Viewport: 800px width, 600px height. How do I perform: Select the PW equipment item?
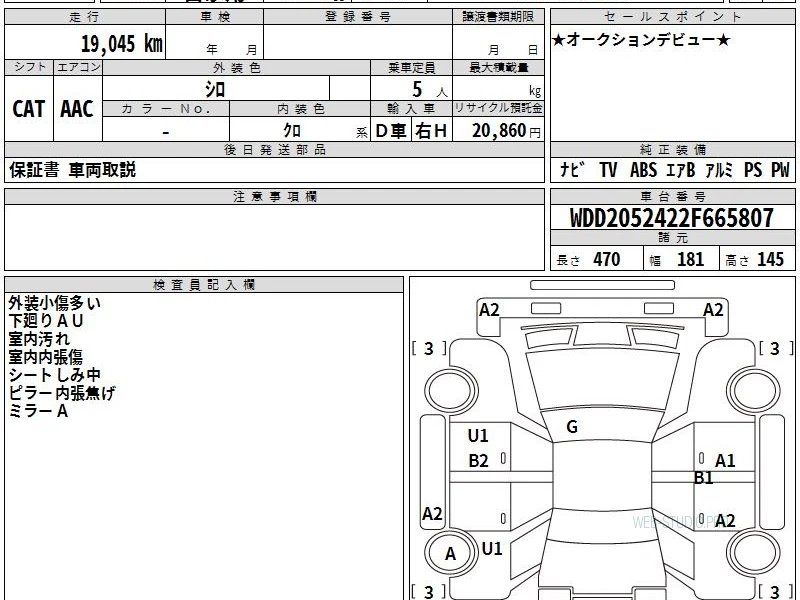click(780, 170)
